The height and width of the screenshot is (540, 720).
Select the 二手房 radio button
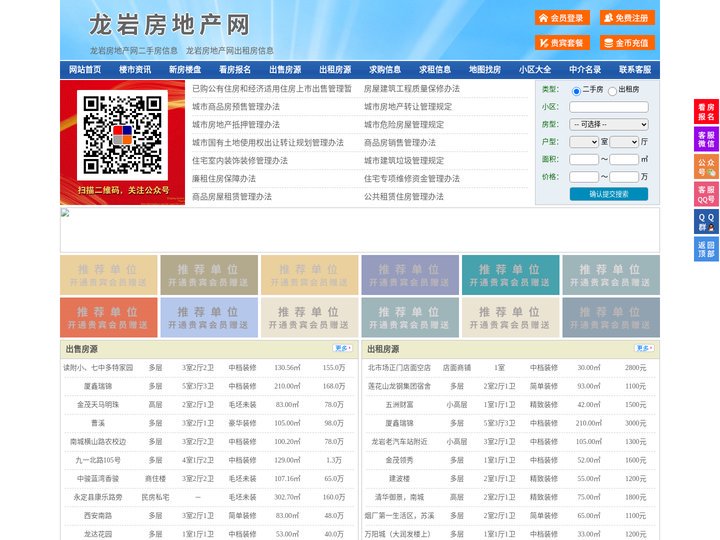click(576, 91)
